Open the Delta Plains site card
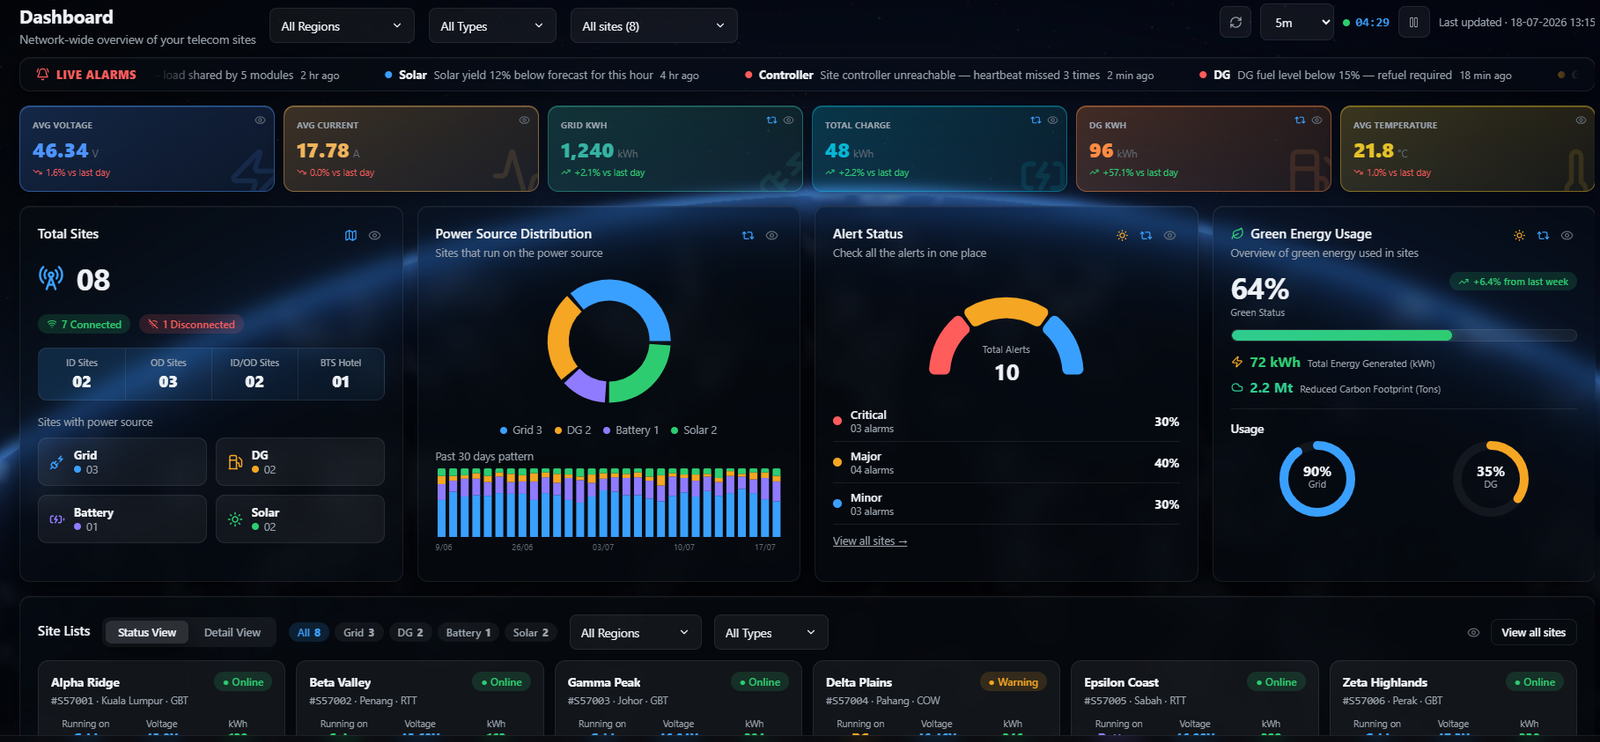The height and width of the screenshot is (742, 1600). coord(935,700)
